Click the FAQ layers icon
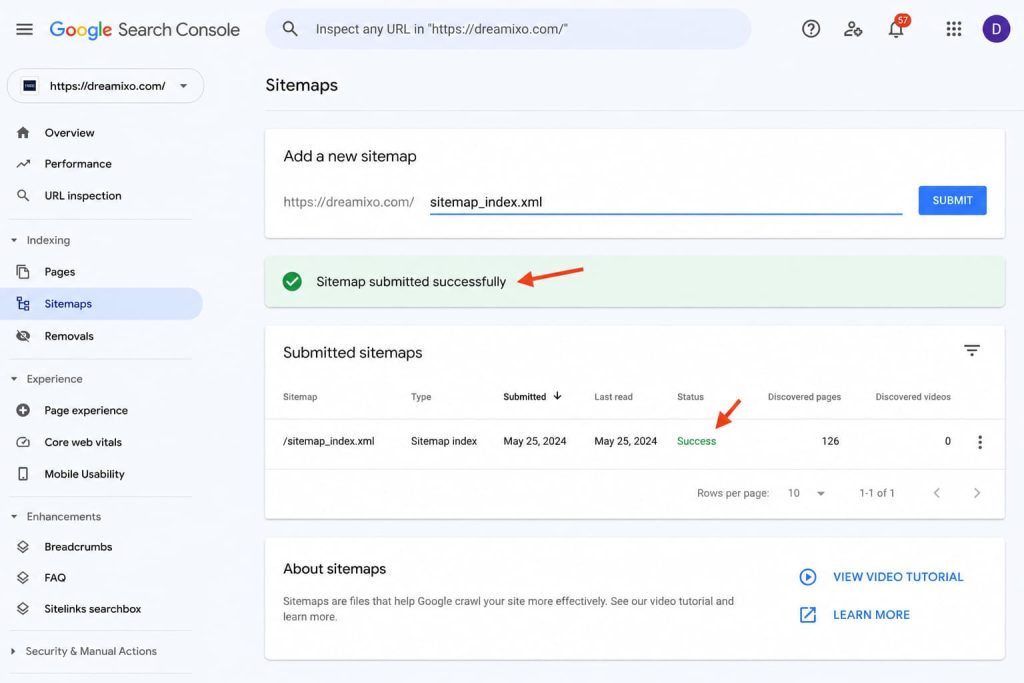Viewport: 1024px width, 683px height. pos(23,577)
